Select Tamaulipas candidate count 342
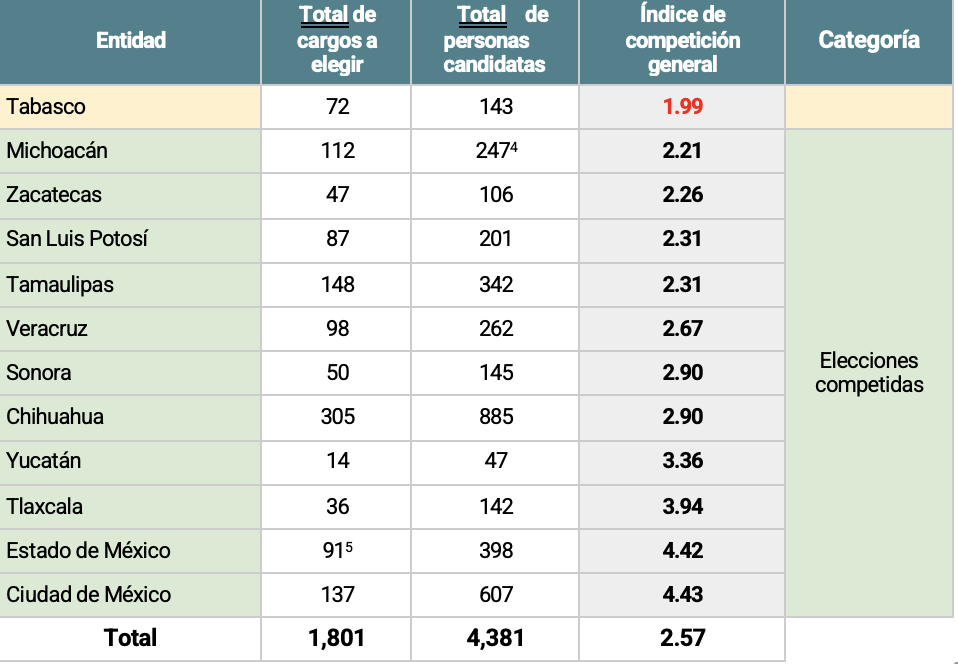The width and height of the screenshot is (958, 664). pyautogui.click(x=495, y=285)
